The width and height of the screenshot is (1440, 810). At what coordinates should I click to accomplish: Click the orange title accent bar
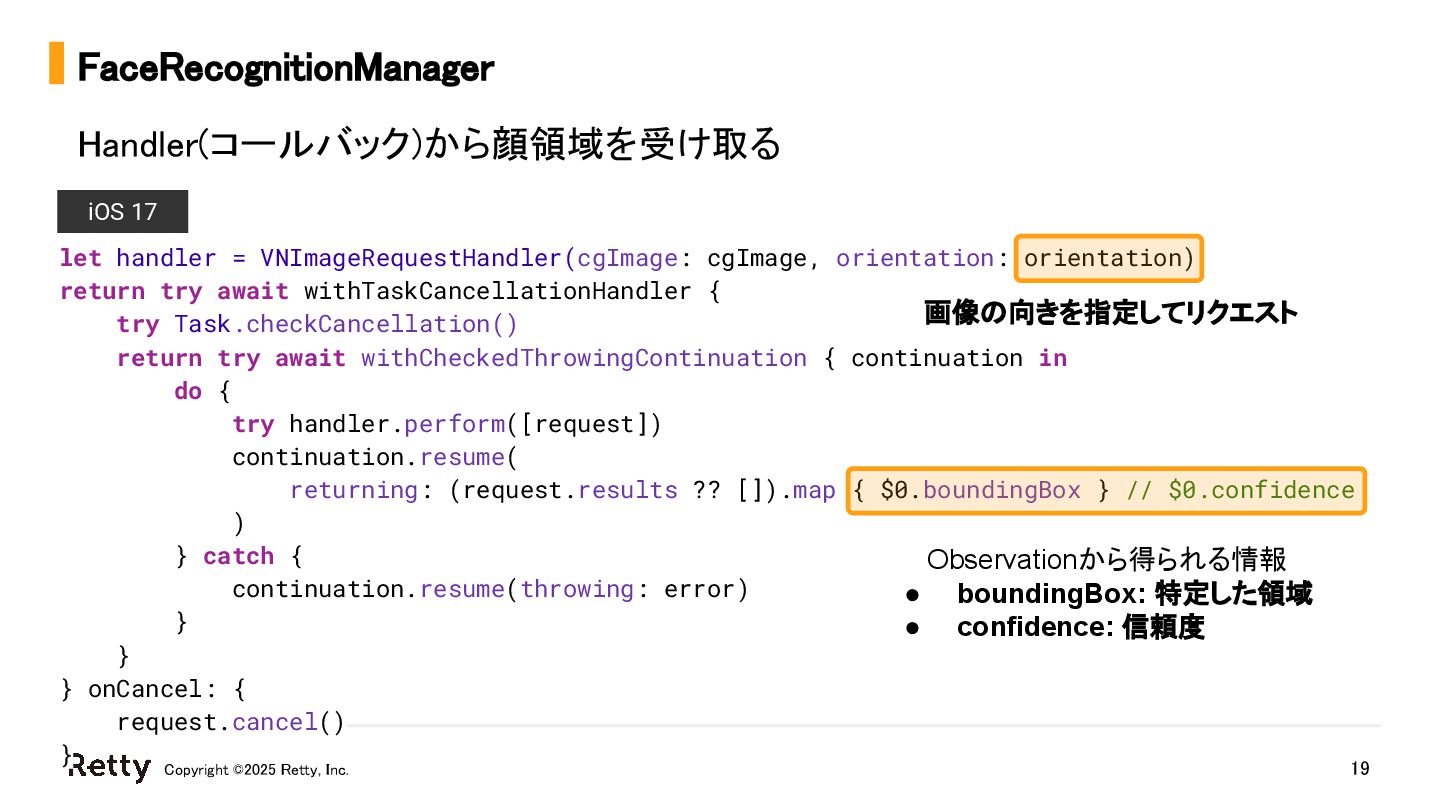pos(57,63)
